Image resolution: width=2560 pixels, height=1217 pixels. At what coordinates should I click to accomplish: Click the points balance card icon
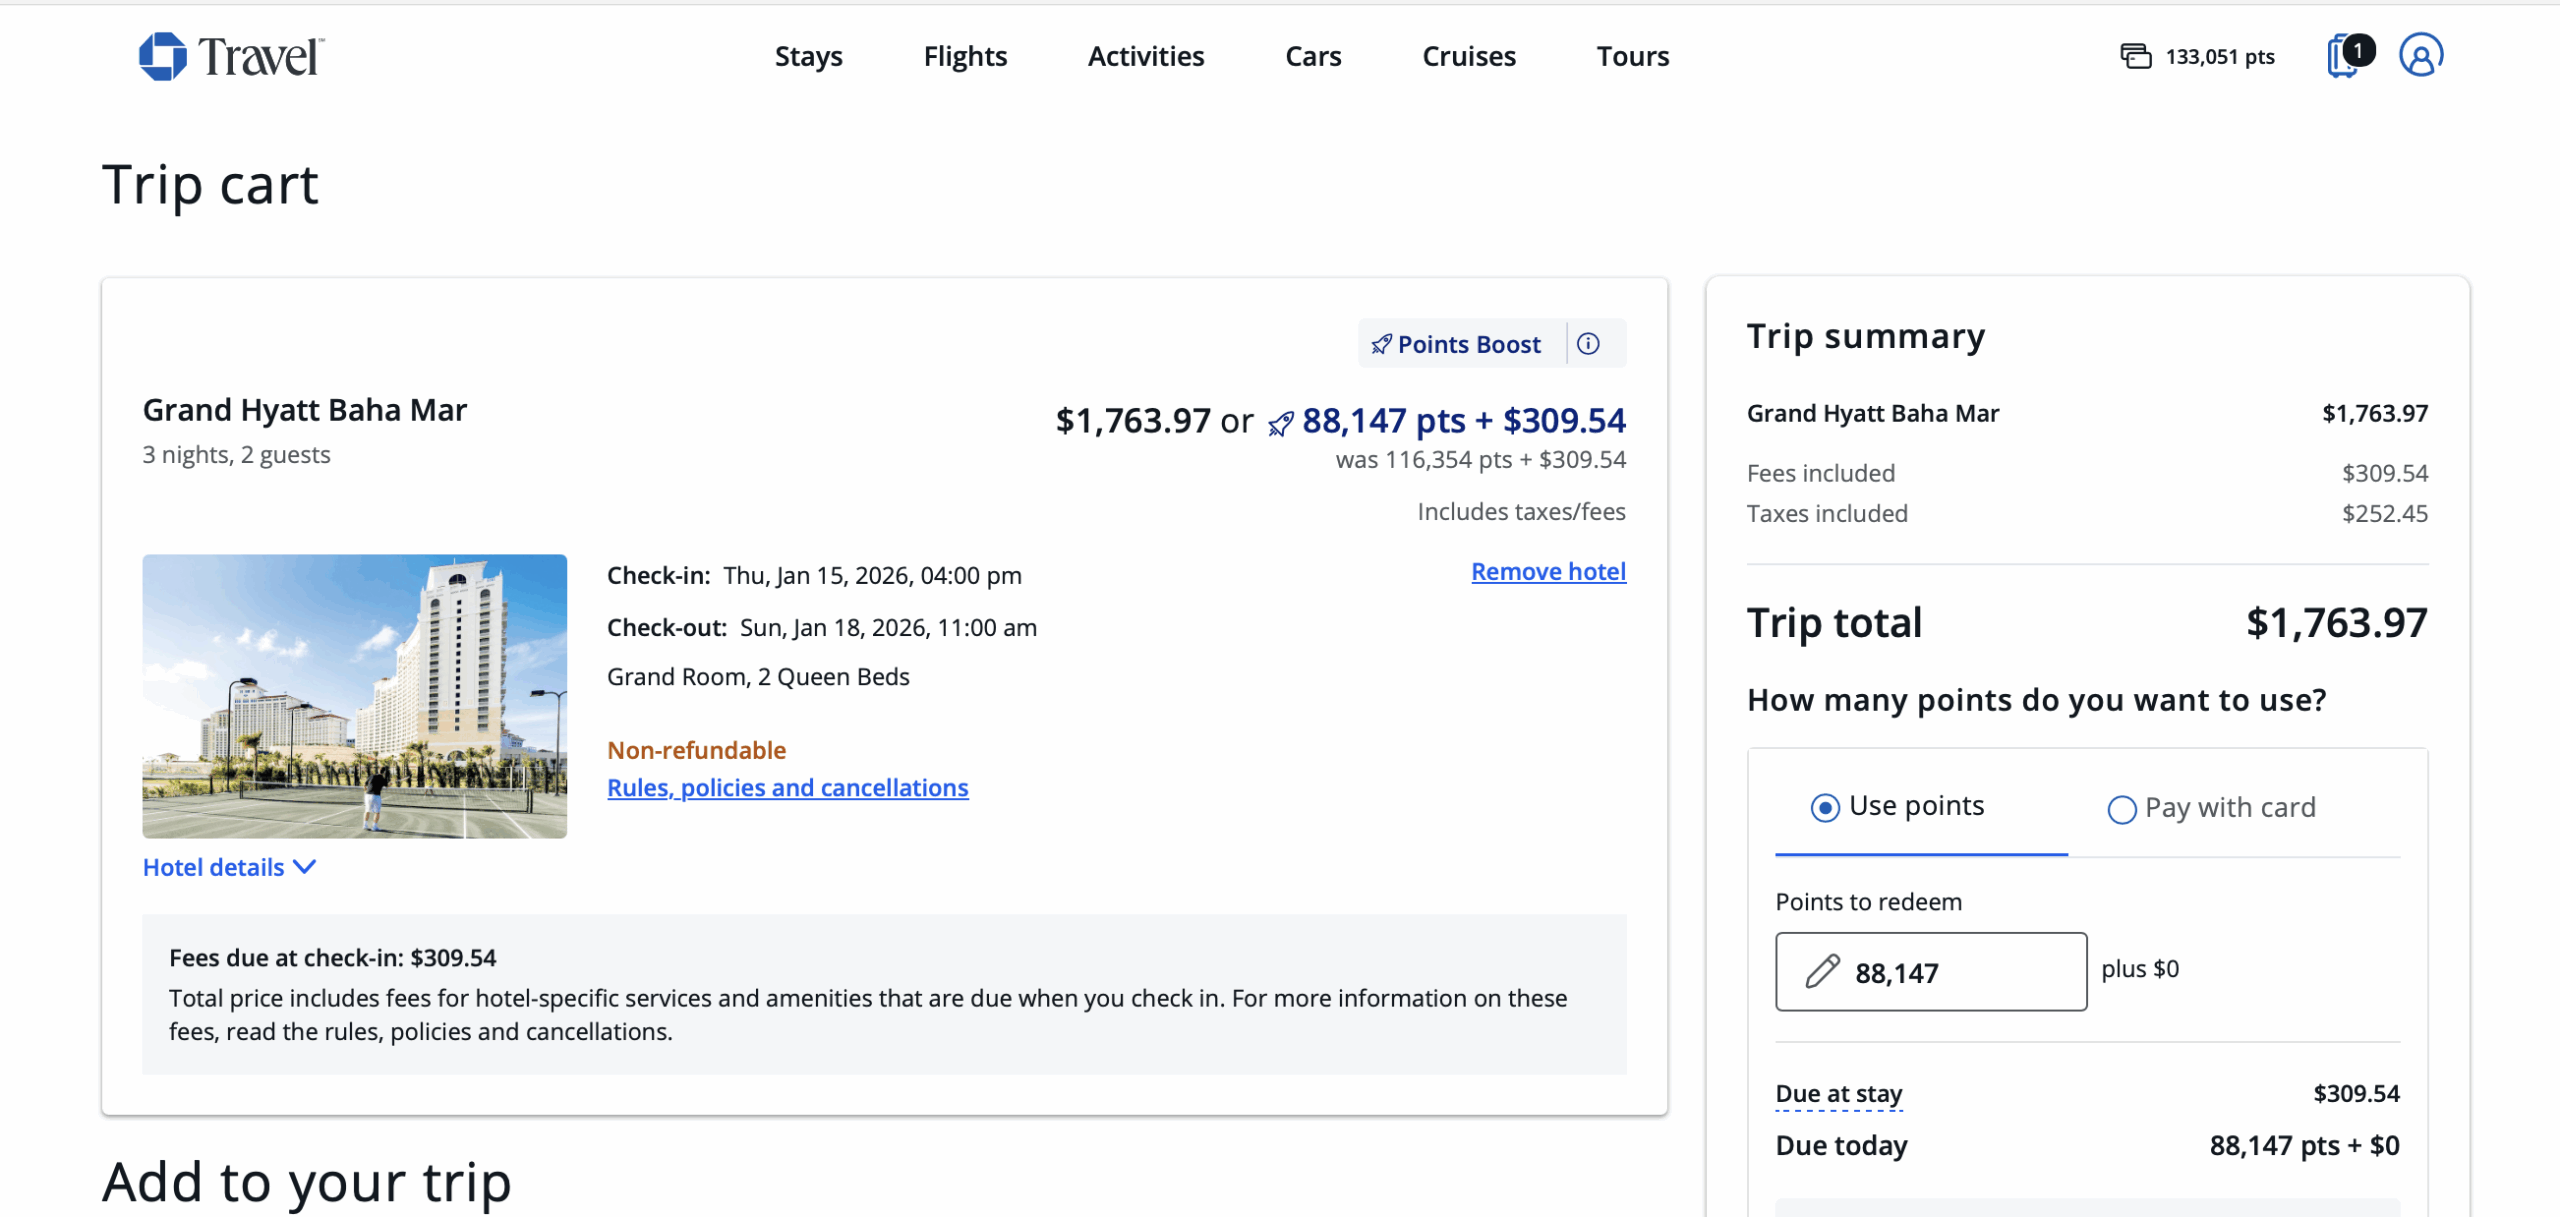pos(2135,56)
